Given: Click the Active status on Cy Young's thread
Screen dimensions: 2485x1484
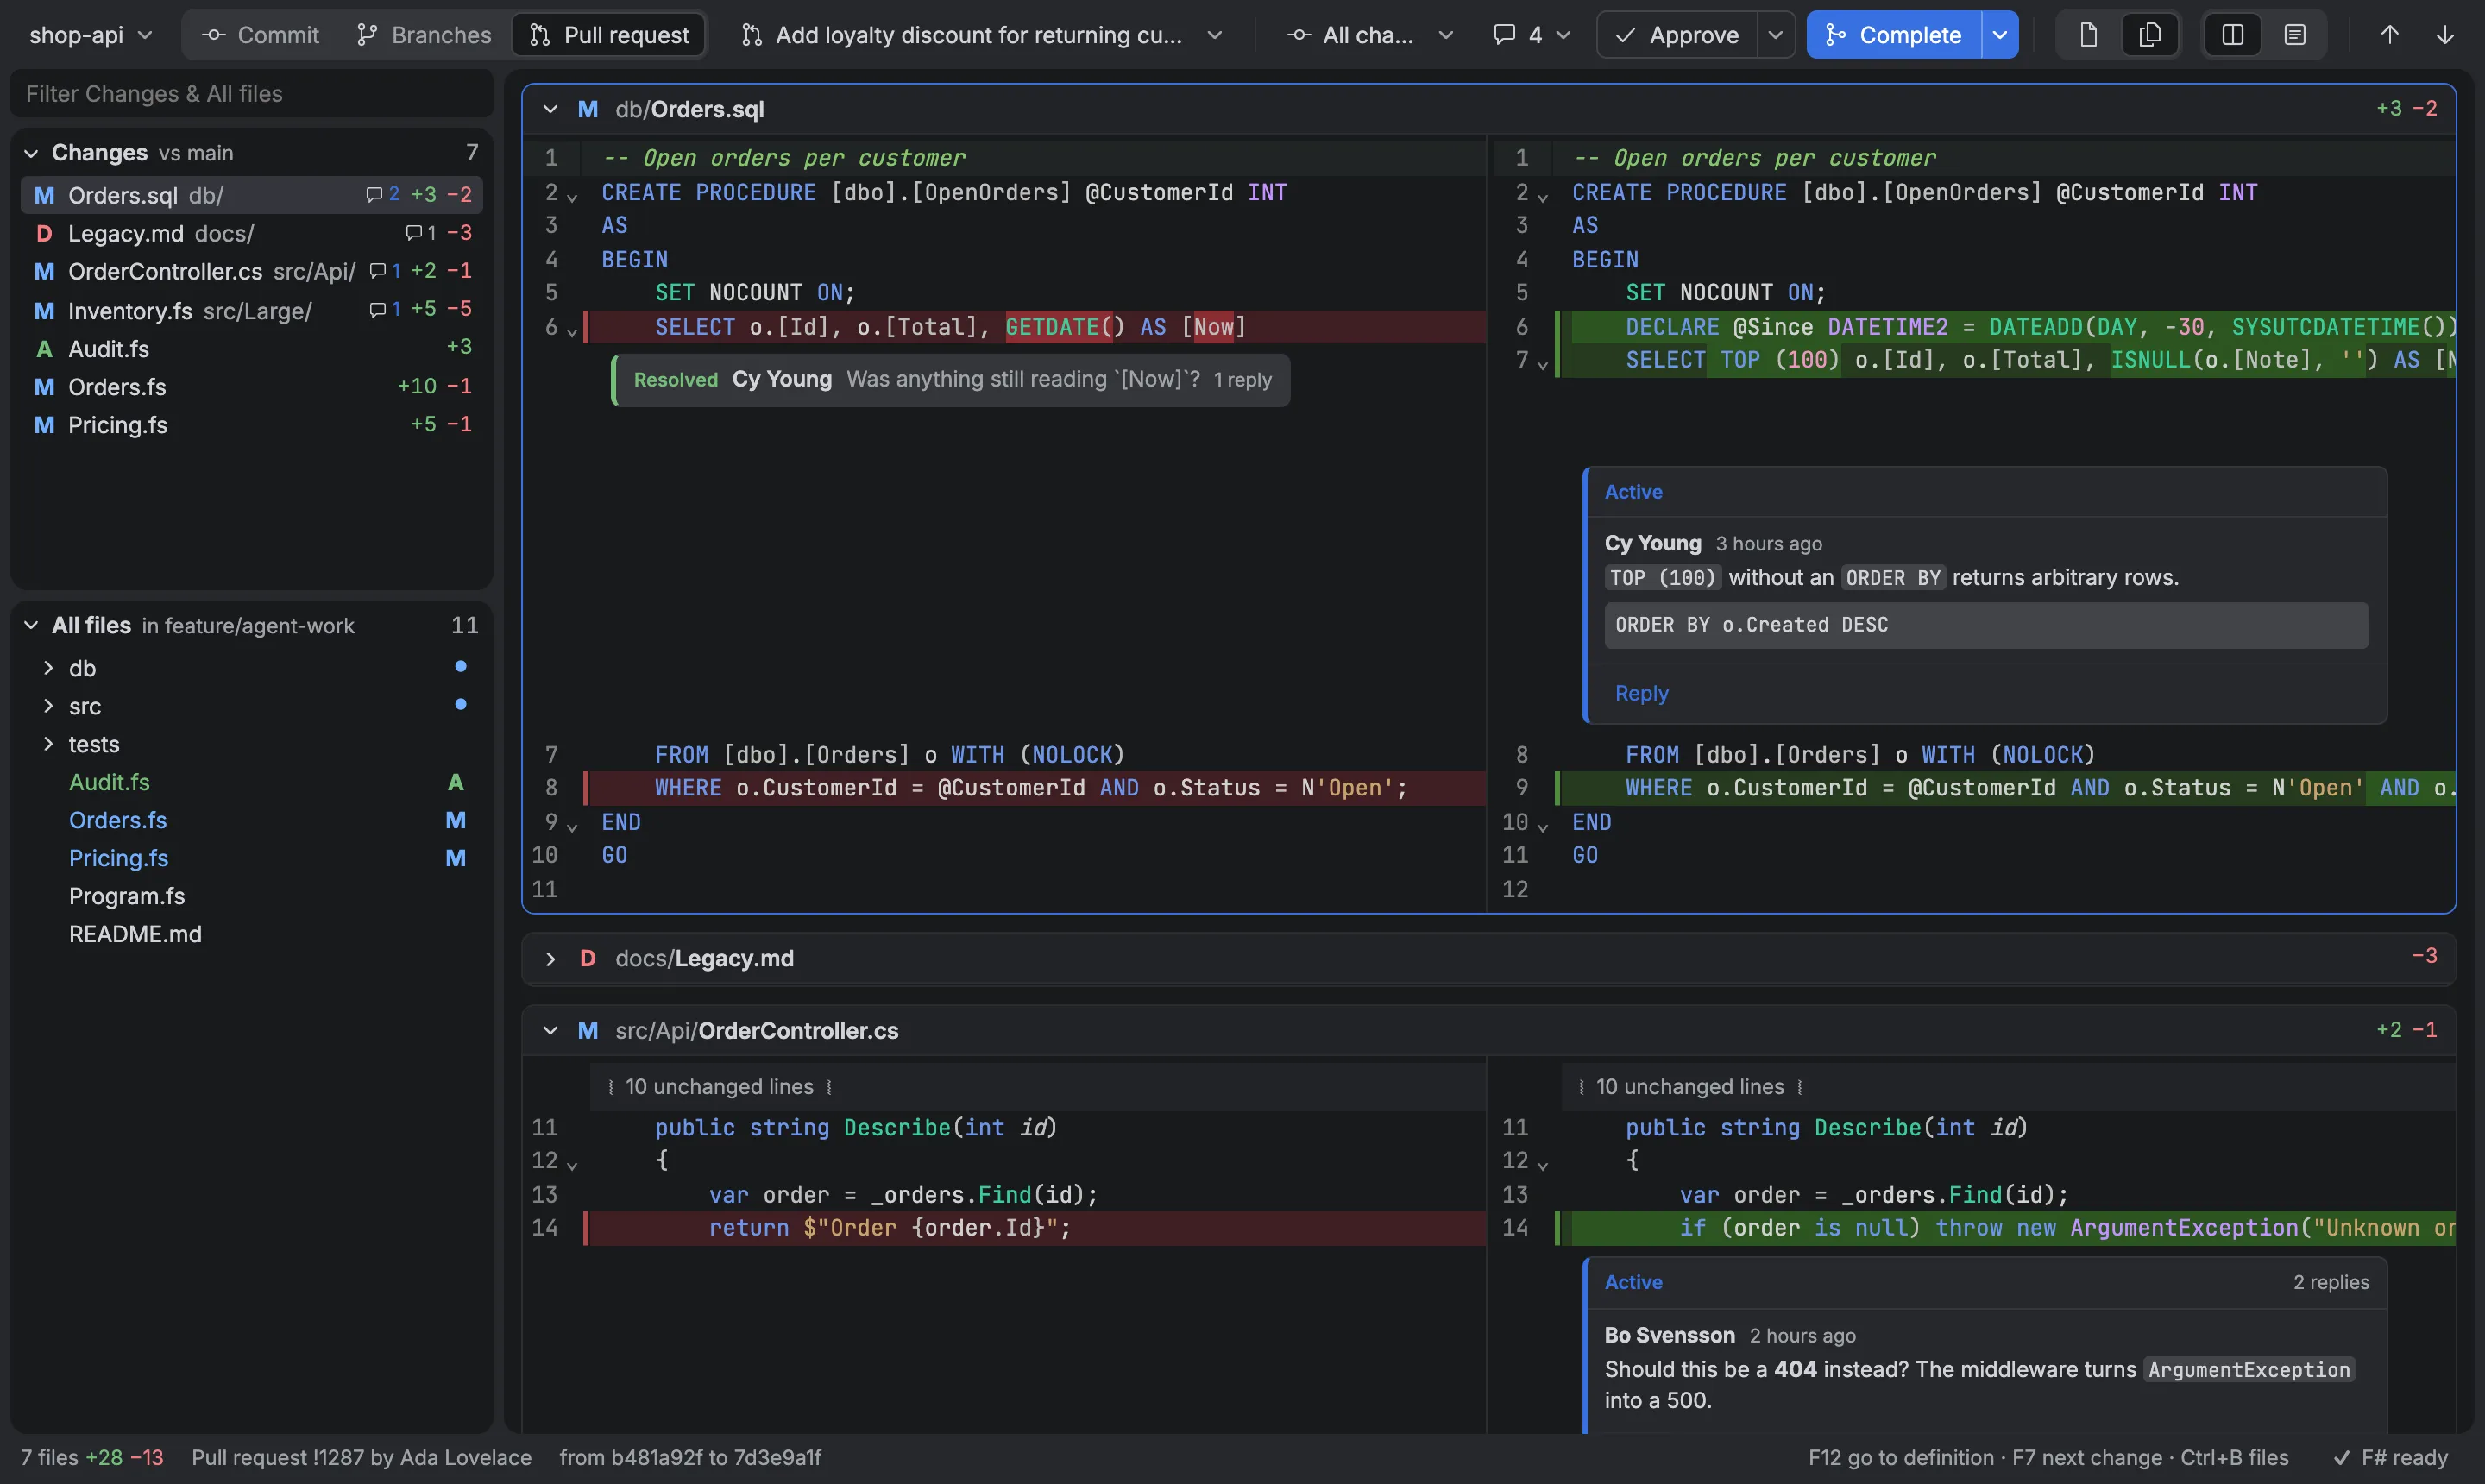Looking at the screenshot, I should pos(1633,492).
